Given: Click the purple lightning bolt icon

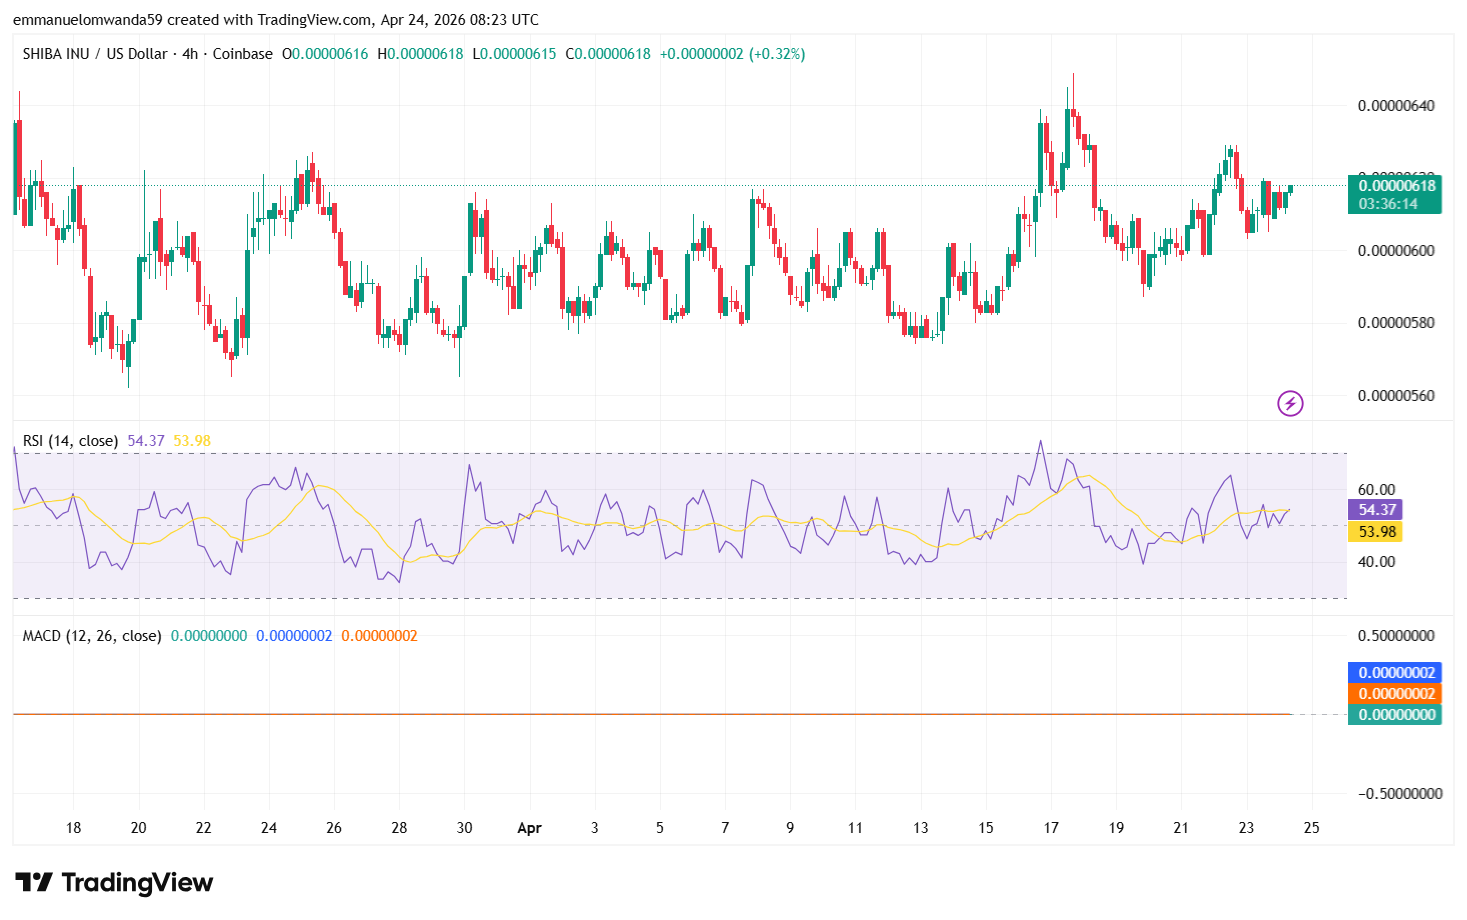Looking at the screenshot, I should [x=1290, y=404].
